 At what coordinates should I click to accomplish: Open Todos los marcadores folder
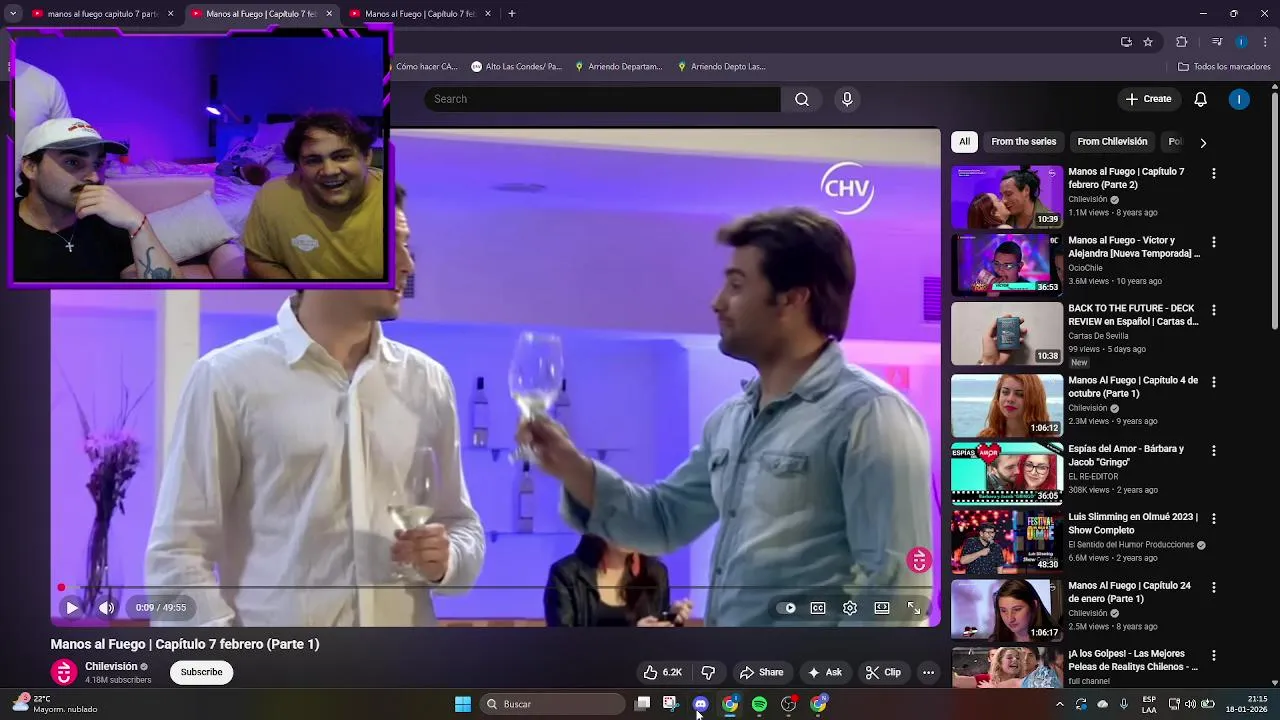coord(1224,67)
